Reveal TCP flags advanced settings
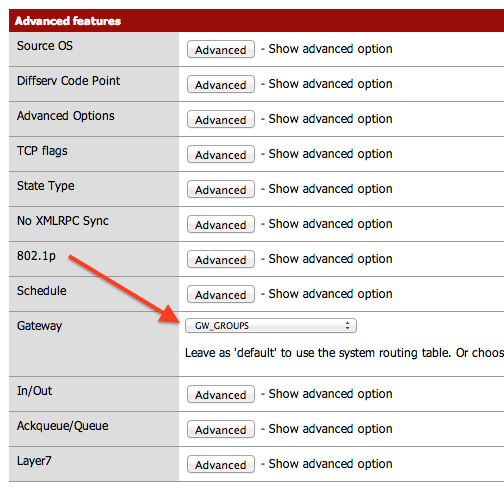Image resolution: width=504 pixels, height=504 pixels. click(x=221, y=154)
